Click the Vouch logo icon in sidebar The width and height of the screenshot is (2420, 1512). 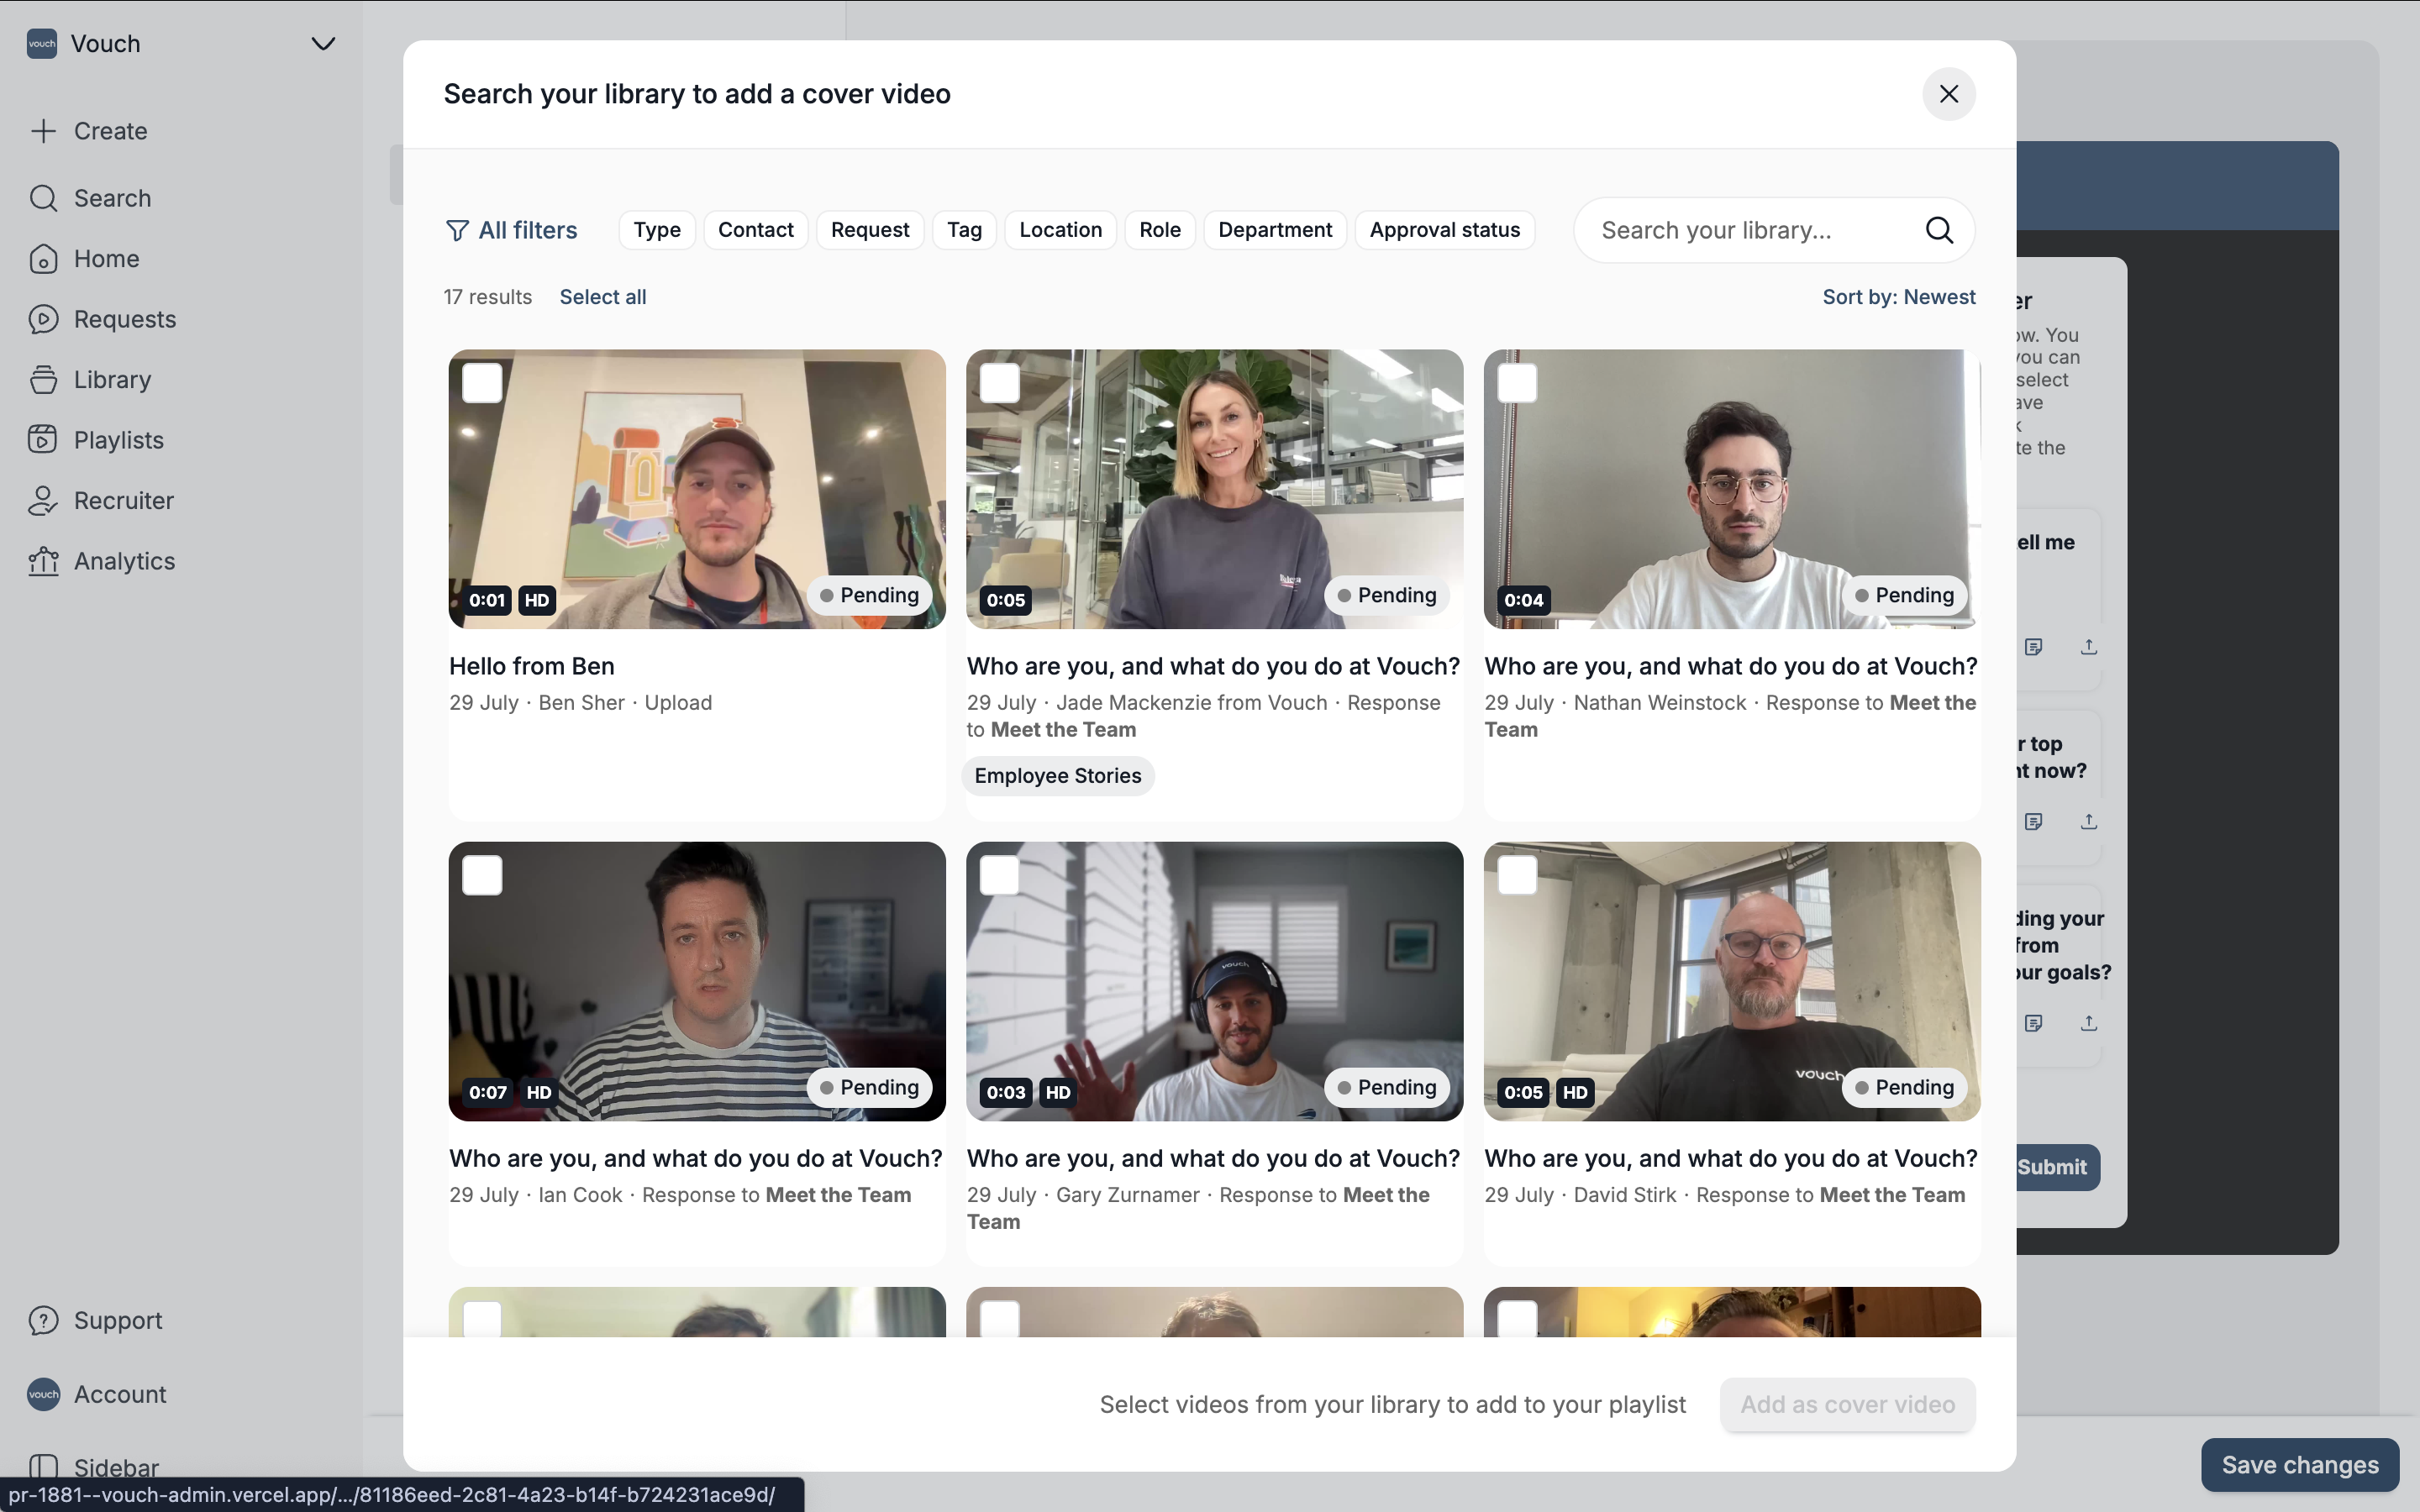click(42, 44)
